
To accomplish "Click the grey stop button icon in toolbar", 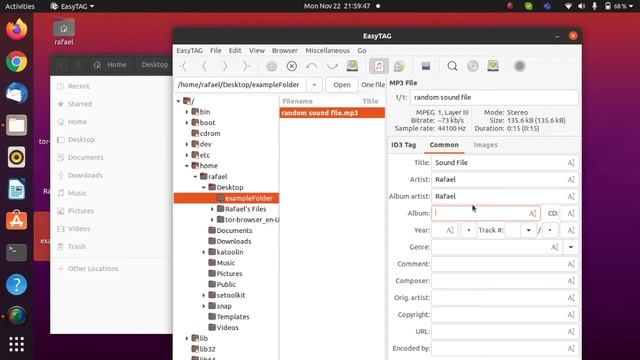I will pyautogui.click(x=520, y=66).
